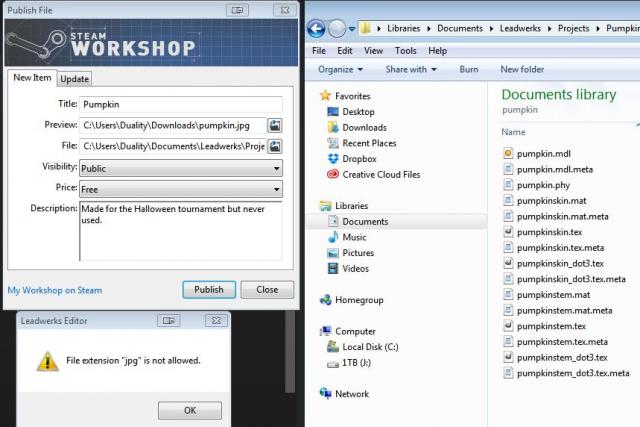Viewport: 640px width, 427px height.
Task: Open My Workshop on Steam link
Action: 53,291
